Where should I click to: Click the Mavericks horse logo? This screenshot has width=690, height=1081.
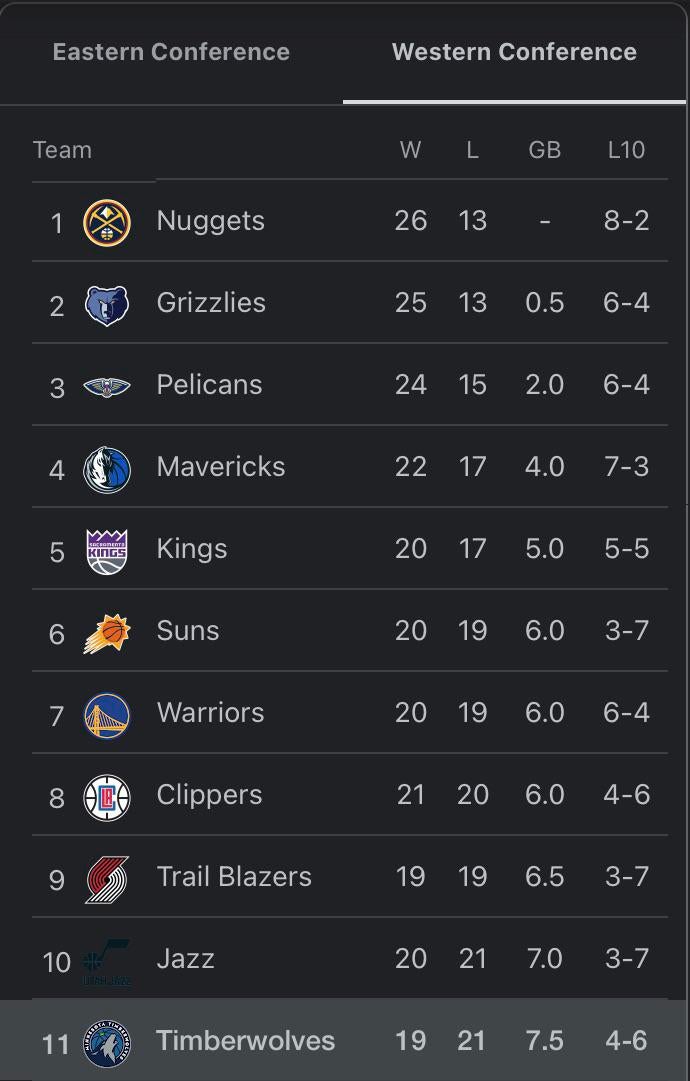(107, 468)
